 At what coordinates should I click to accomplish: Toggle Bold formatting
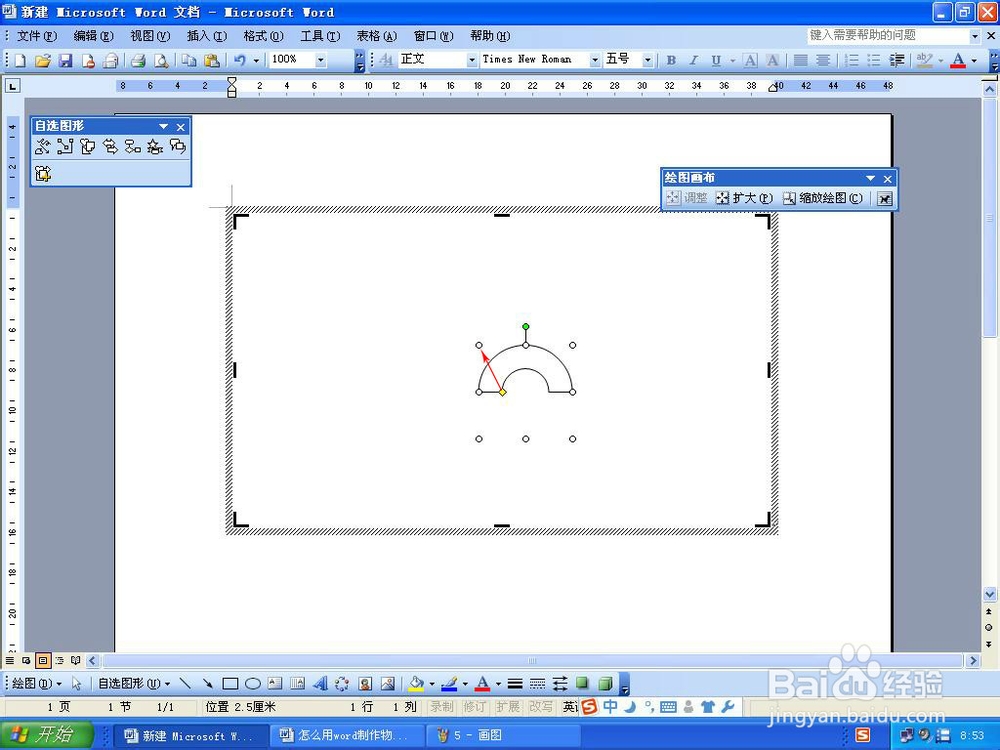click(671, 61)
